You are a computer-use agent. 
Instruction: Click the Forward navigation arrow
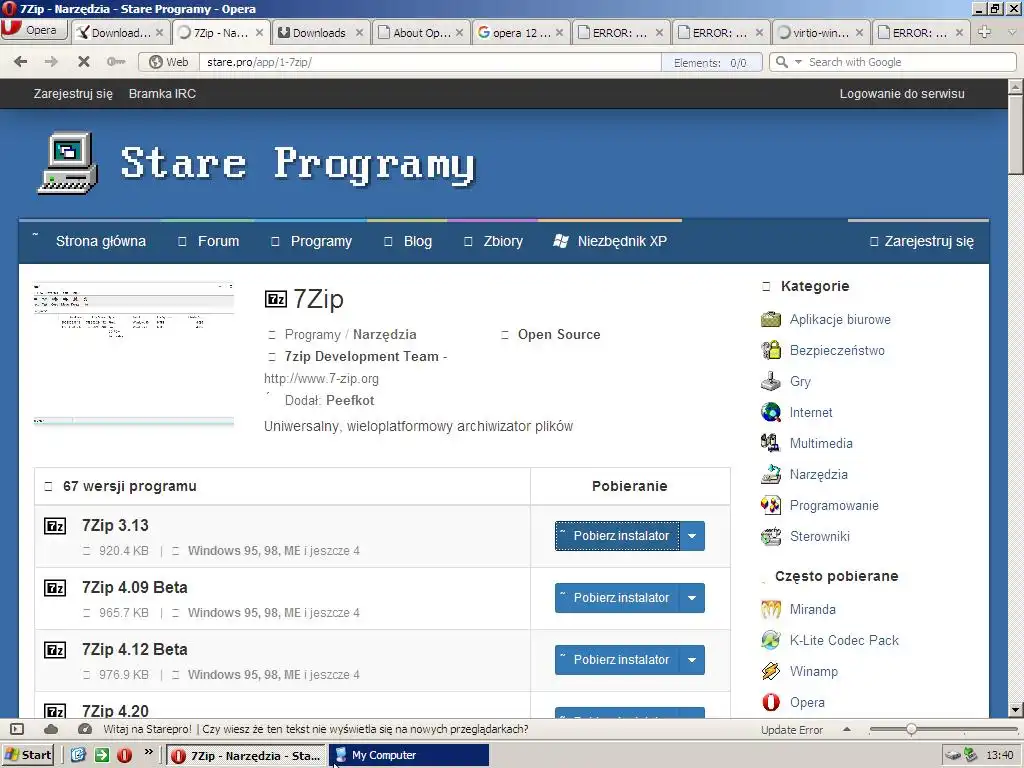[x=51, y=62]
